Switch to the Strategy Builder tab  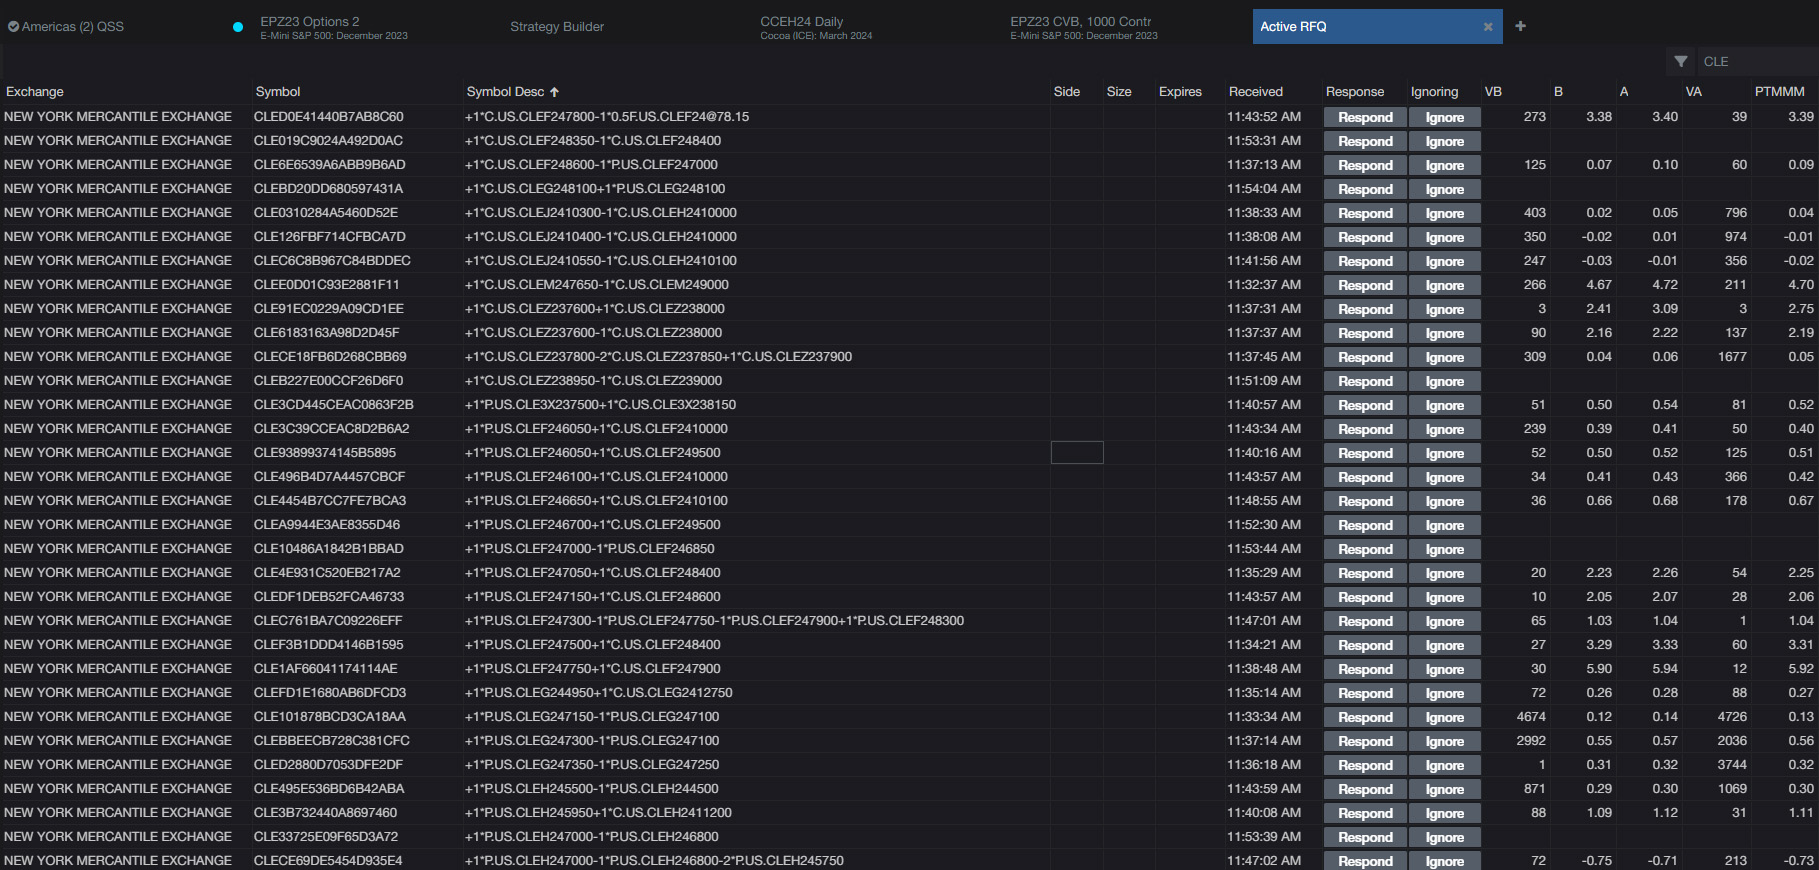556,27
